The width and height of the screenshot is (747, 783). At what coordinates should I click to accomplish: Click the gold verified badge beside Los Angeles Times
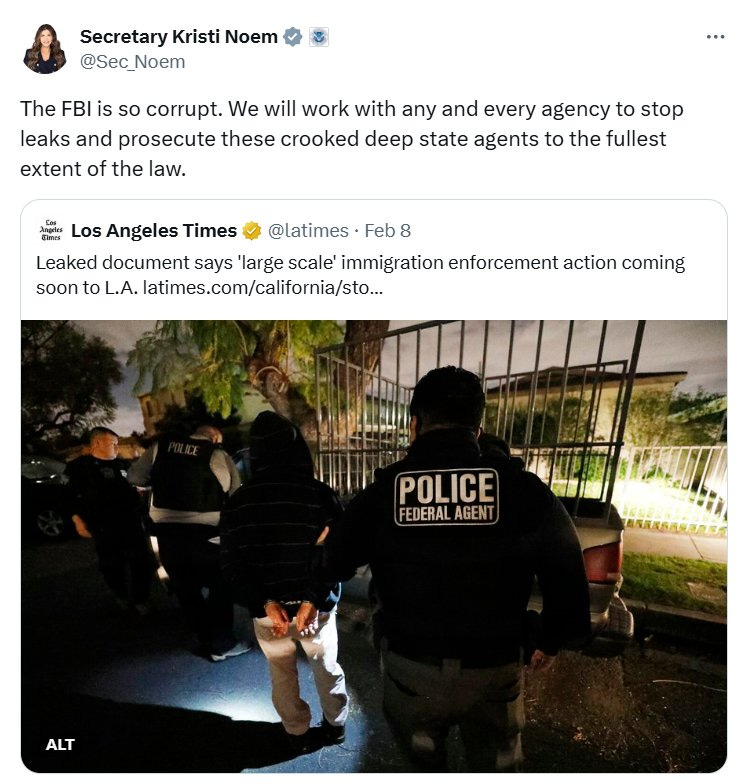(x=252, y=231)
